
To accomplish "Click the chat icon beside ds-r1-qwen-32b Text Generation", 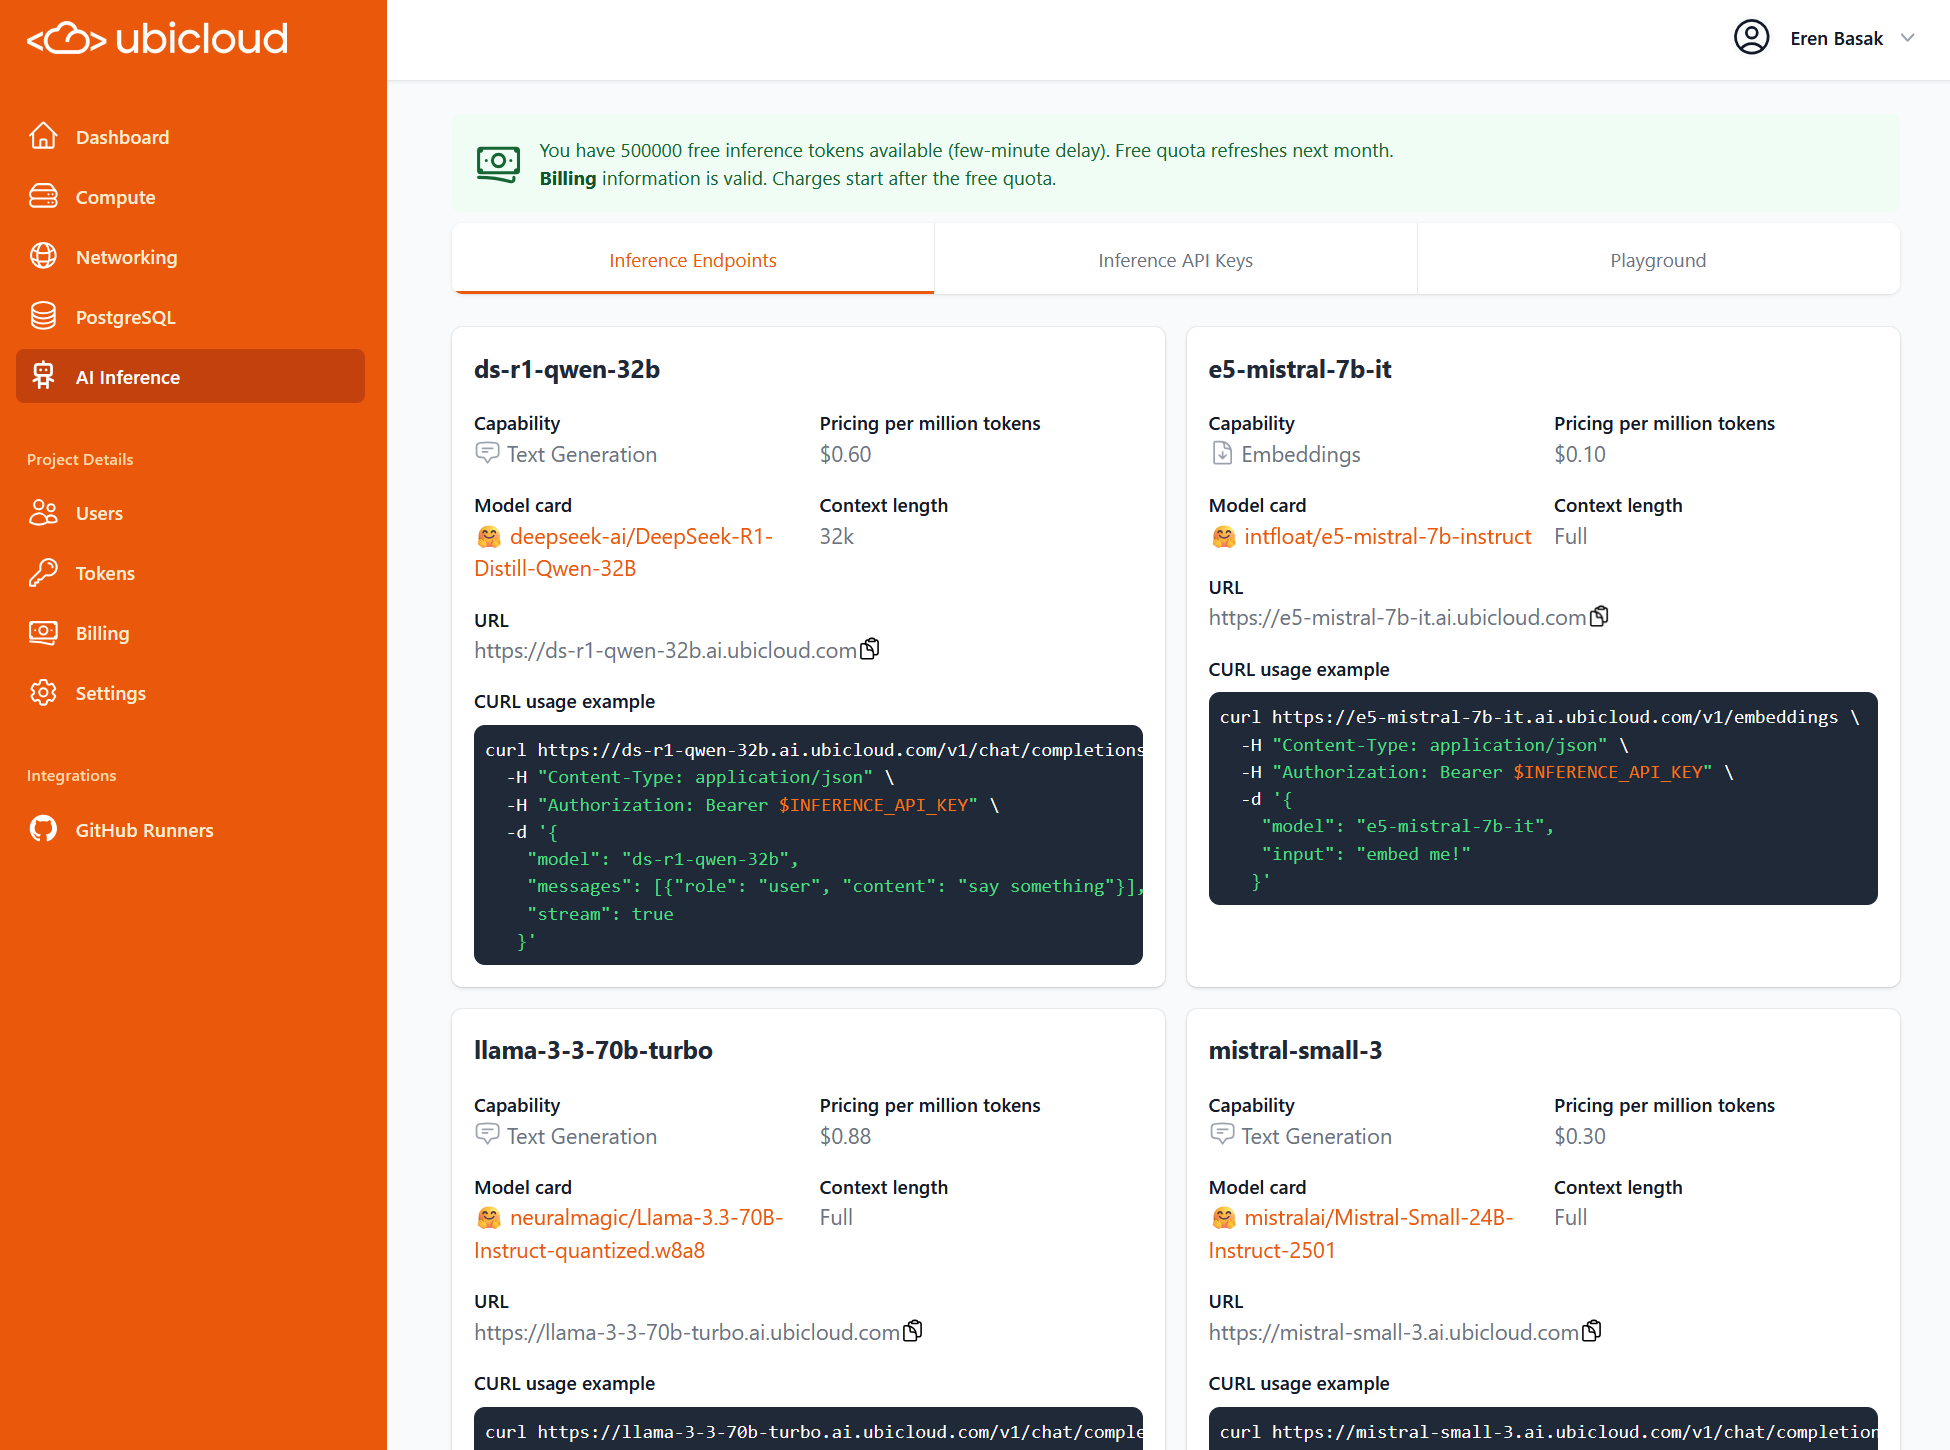I will tap(487, 453).
